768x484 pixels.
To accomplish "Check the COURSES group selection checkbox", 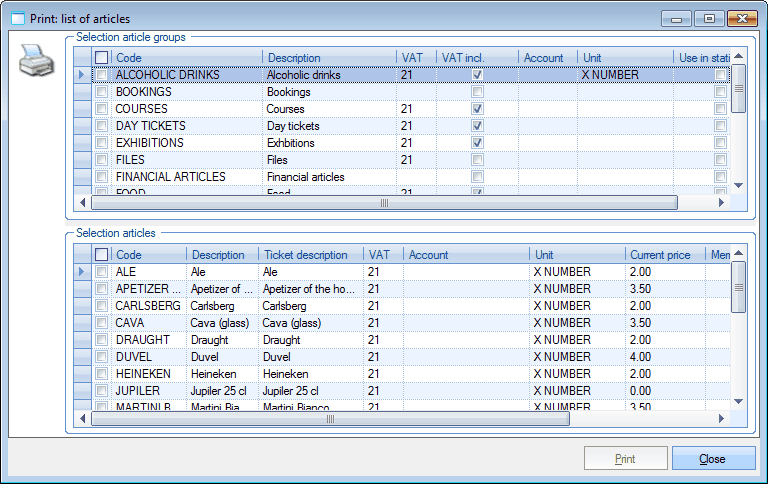I will pyautogui.click(x=102, y=109).
